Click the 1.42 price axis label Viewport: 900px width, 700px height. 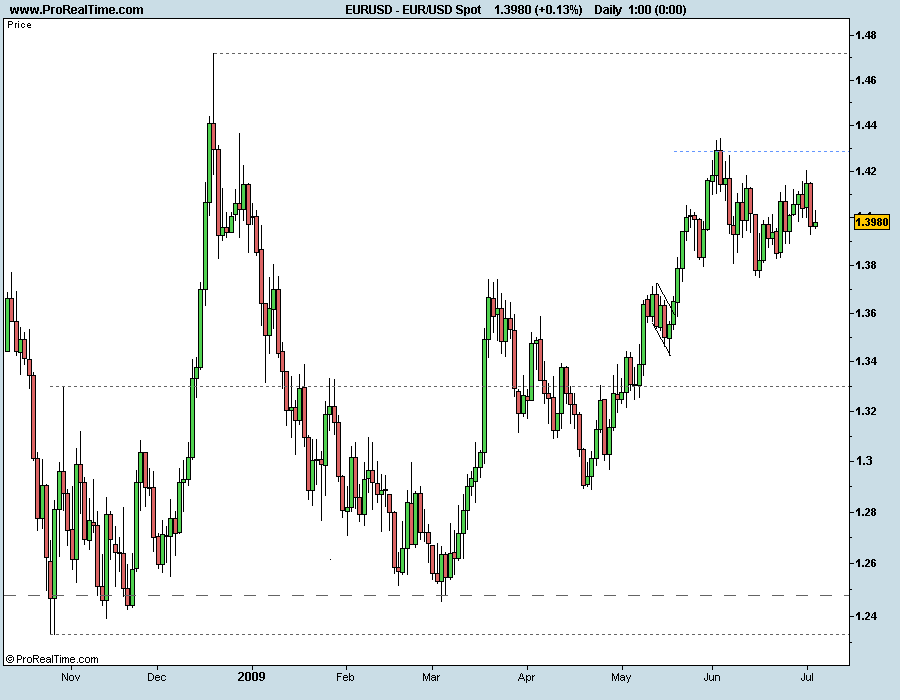pos(866,171)
